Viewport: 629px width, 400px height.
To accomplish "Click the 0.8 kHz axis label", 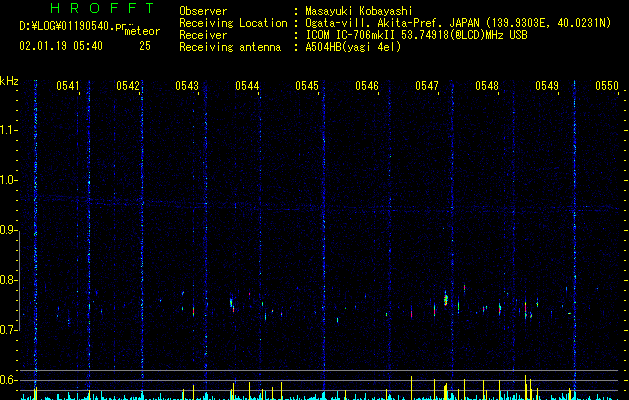I will [x=9, y=280].
